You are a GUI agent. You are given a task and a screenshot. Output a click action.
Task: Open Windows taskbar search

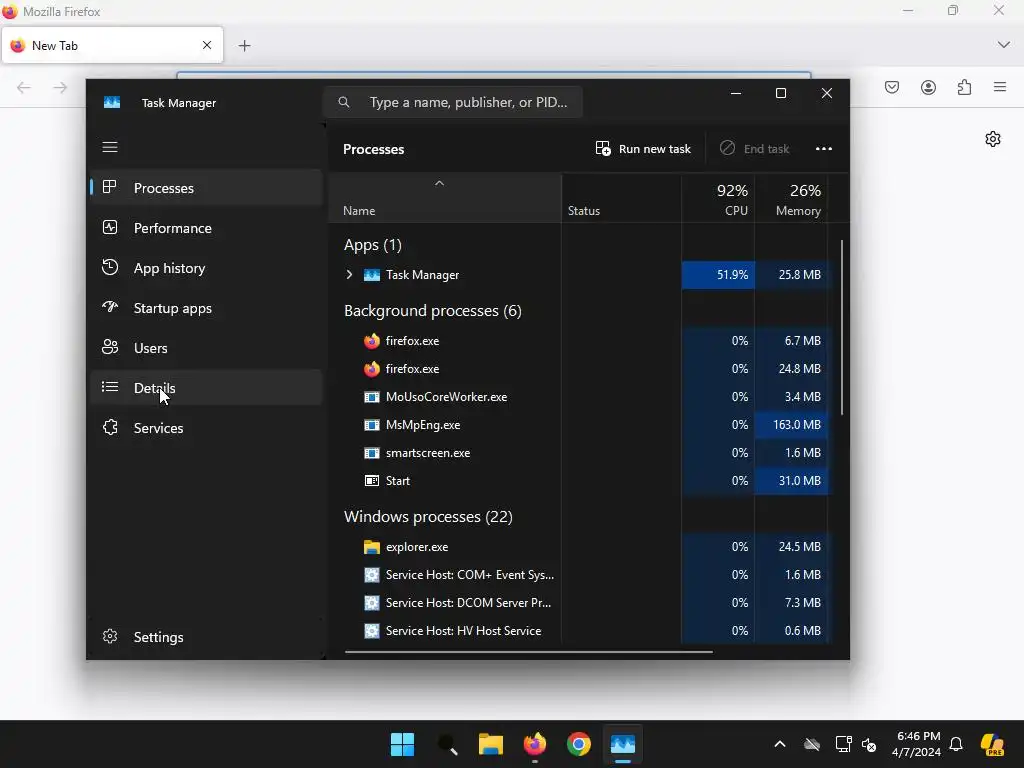pyautogui.click(x=447, y=744)
